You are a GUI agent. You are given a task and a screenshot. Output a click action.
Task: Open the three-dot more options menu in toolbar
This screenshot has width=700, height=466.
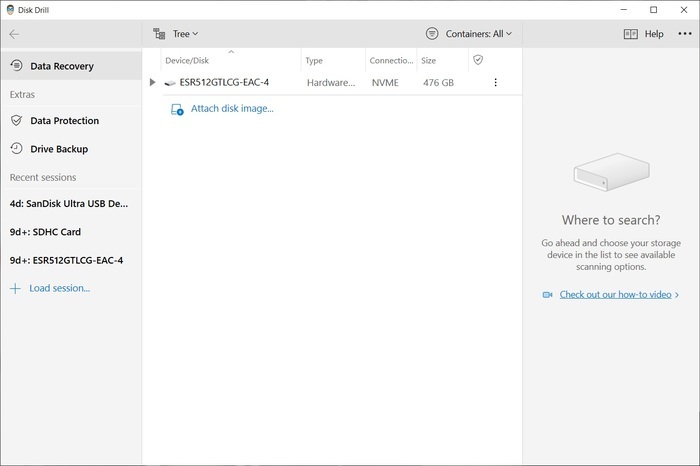pyautogui.click(x=685, y=34)
